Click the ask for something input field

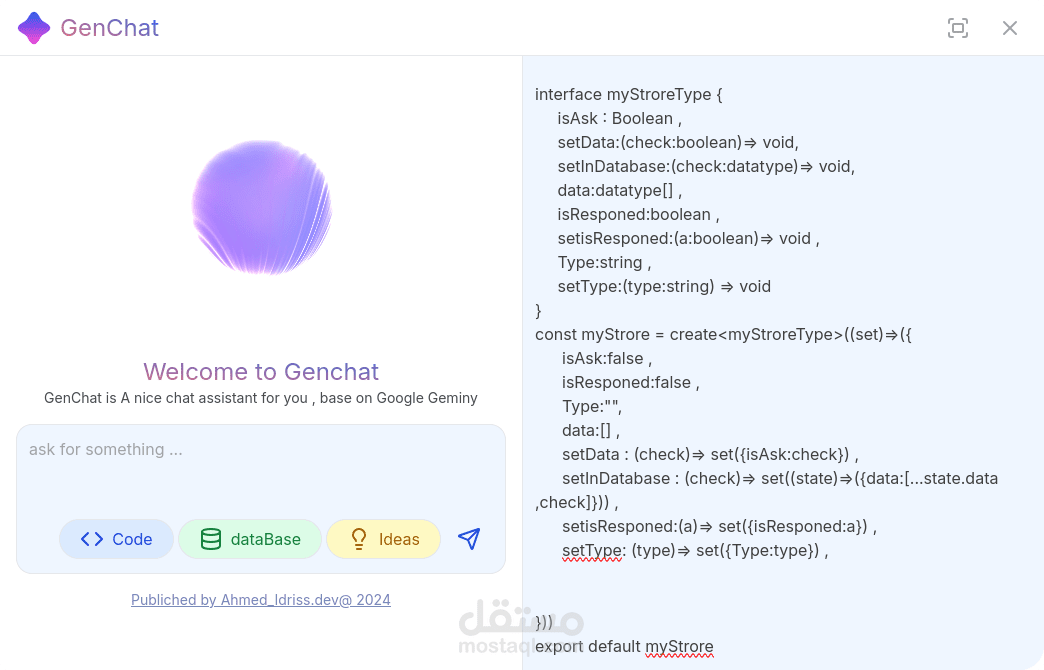[x=261, y=449]
